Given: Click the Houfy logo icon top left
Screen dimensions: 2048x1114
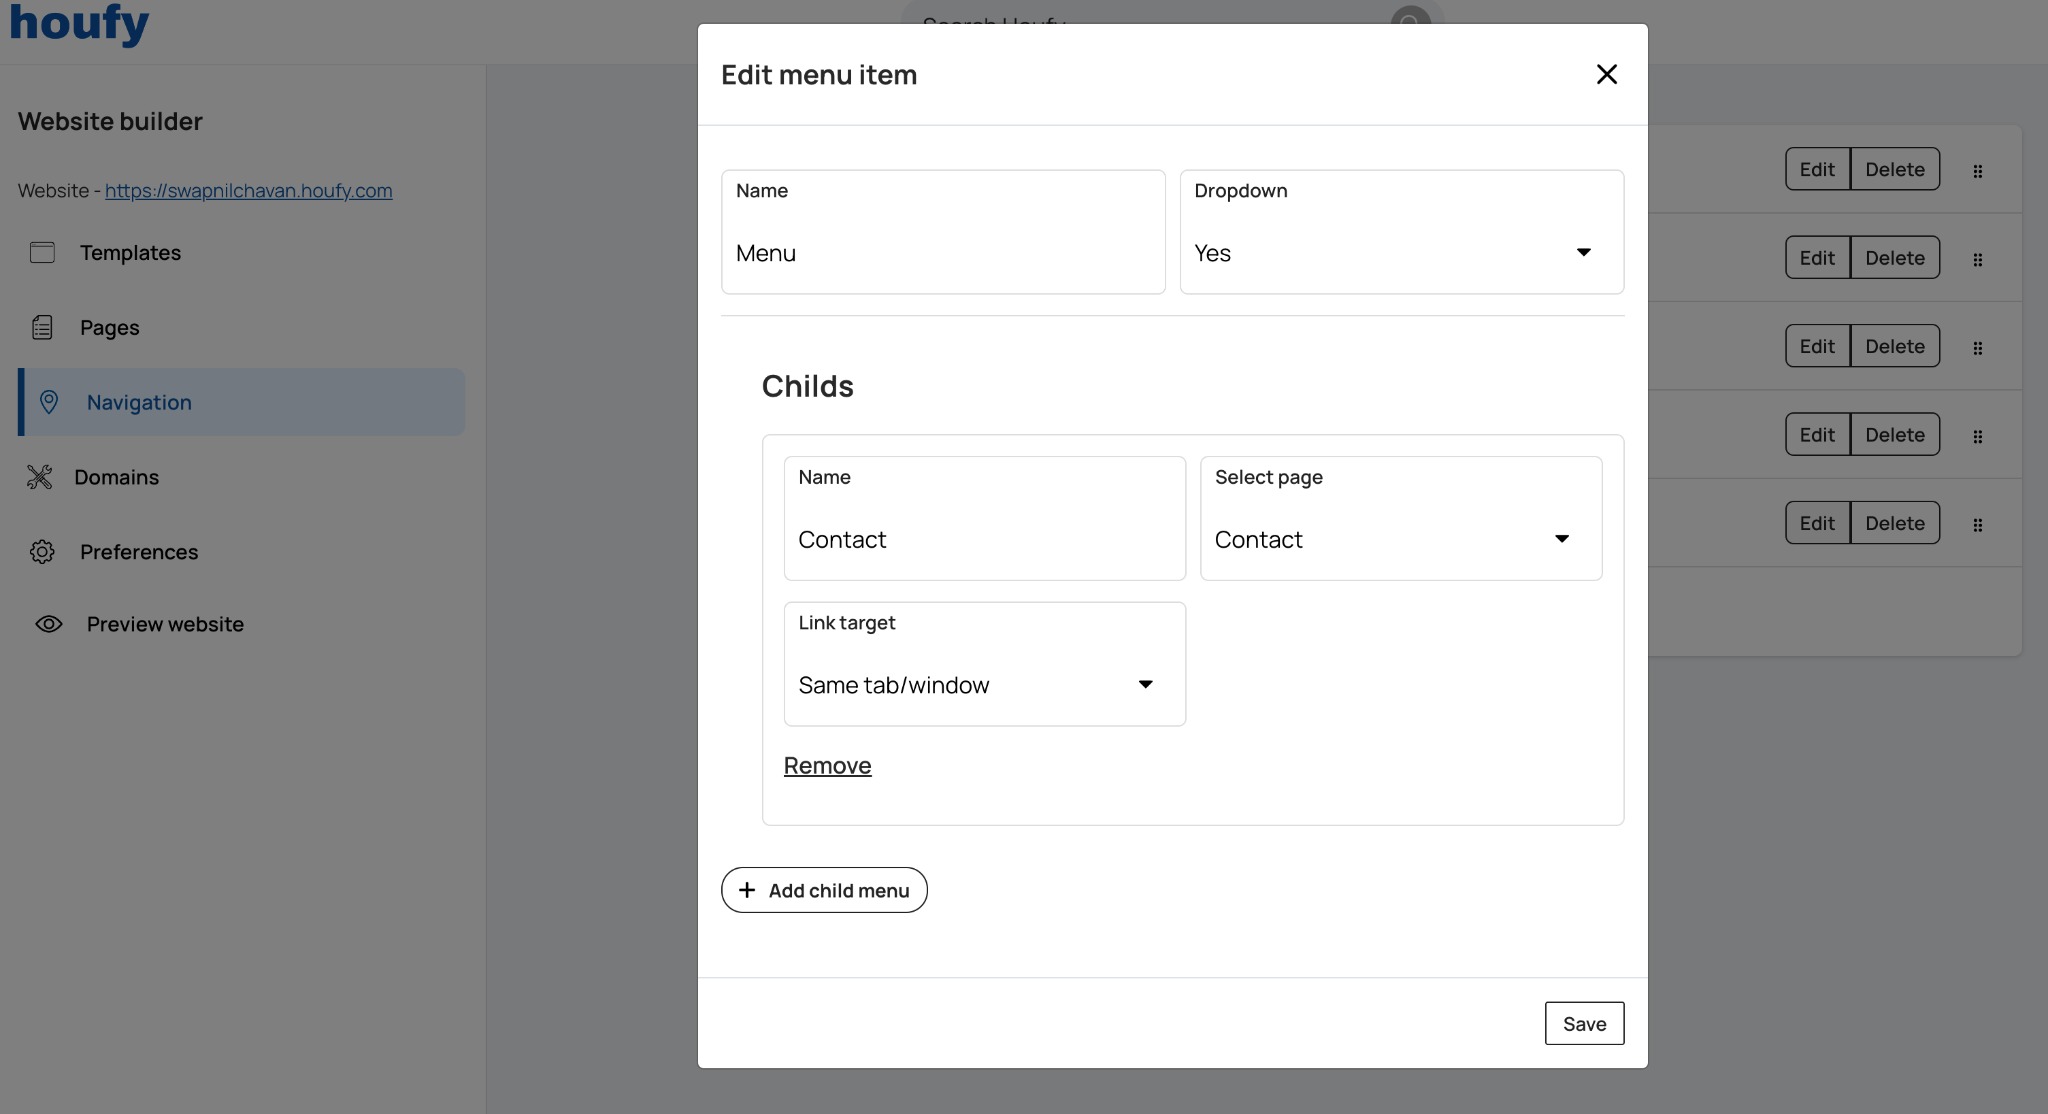Looking at the screenshot, I should pos(80,21).
